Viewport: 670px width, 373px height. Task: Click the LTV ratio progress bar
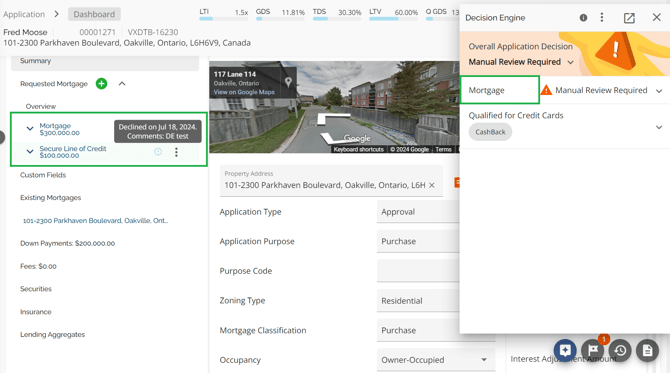tap(394, 19)
